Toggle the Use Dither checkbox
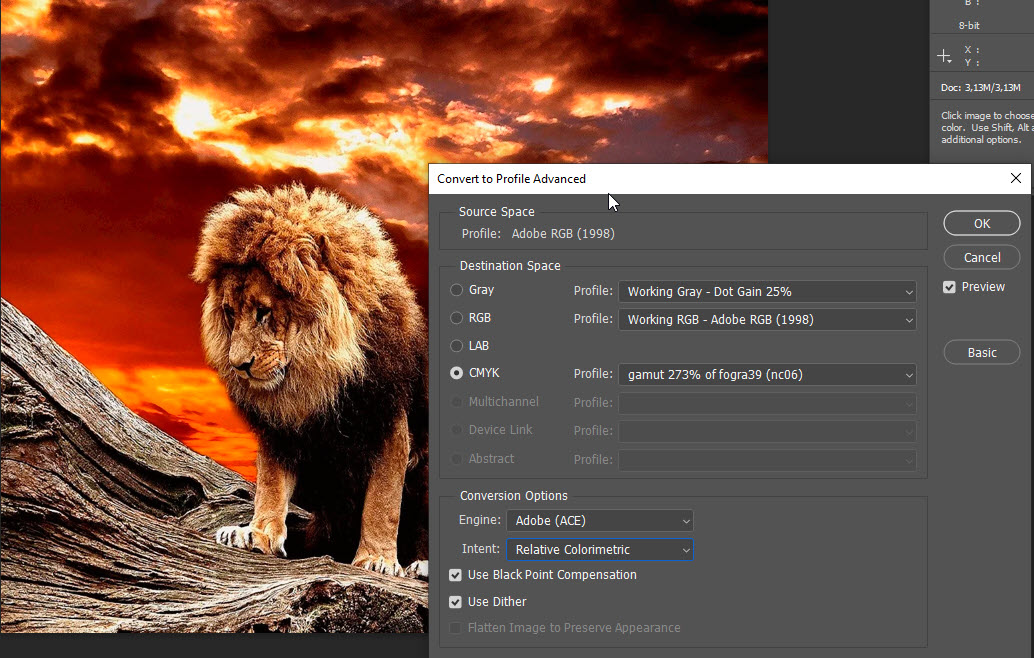The image size is (1034, 658). tap(456, 602)
